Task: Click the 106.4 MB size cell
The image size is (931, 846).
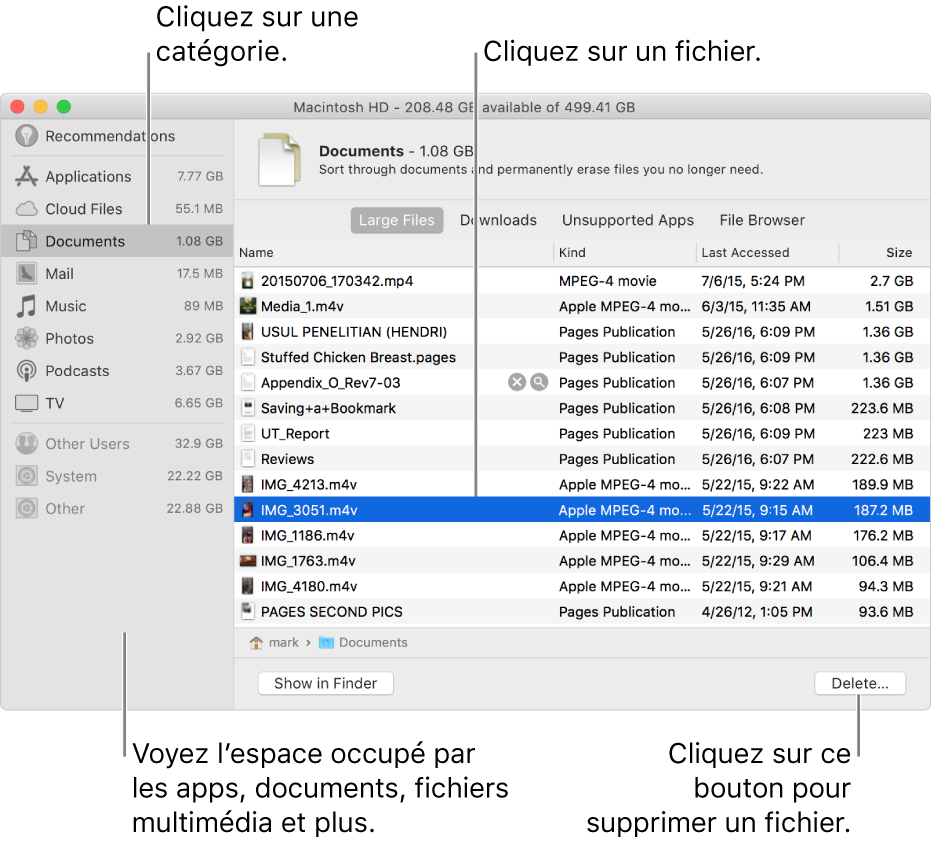Action: point(882,561)
